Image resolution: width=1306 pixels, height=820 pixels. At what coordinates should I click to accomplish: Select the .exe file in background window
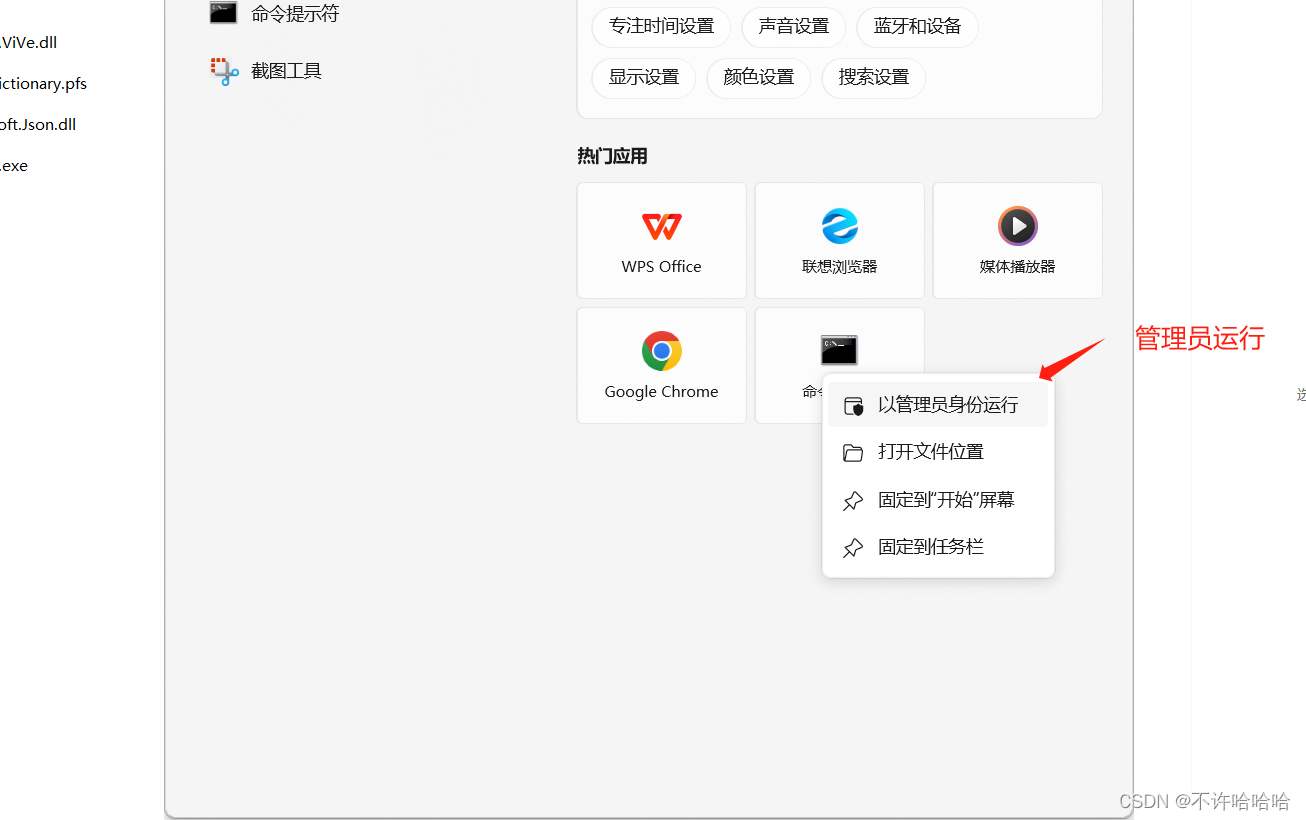(x=14, y=165)
